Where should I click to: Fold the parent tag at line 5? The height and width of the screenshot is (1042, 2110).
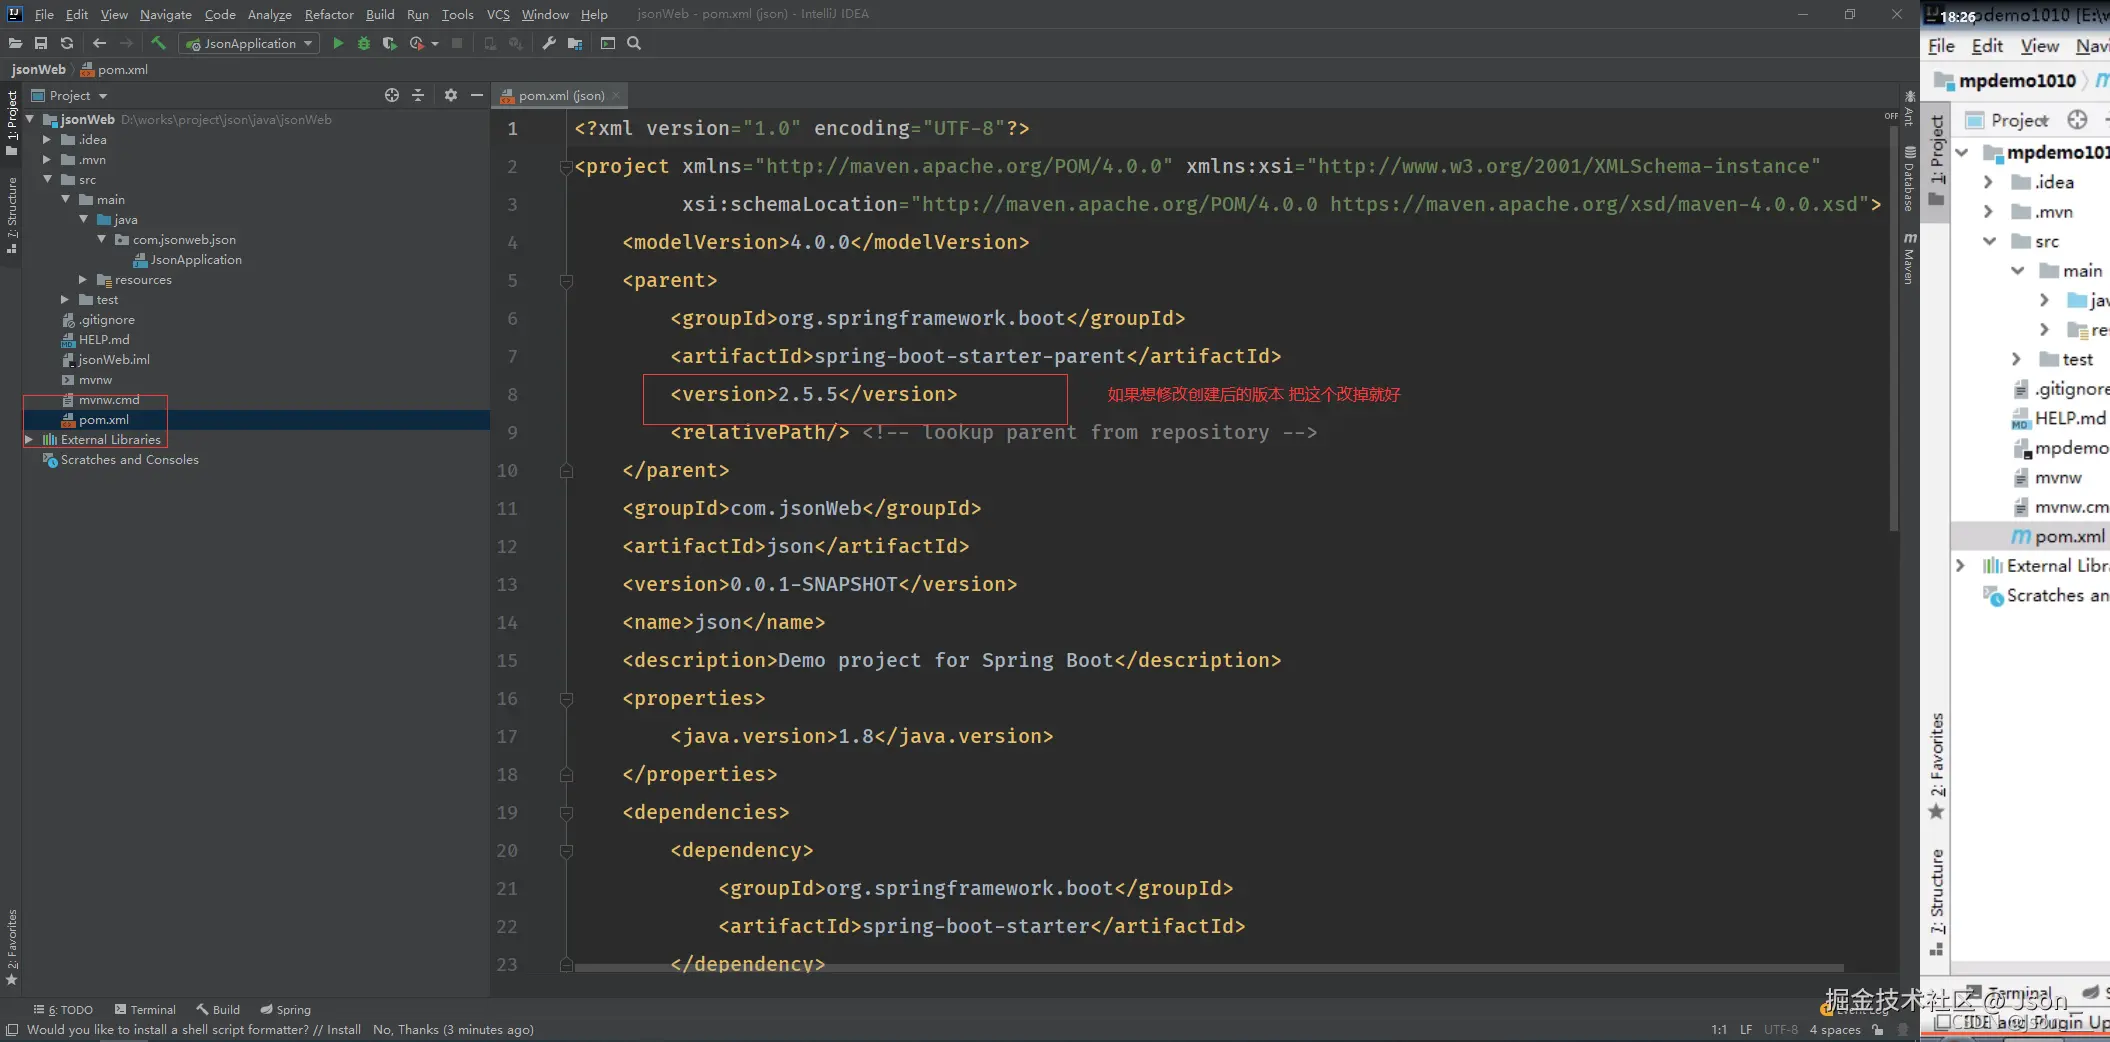pos(566,281)
